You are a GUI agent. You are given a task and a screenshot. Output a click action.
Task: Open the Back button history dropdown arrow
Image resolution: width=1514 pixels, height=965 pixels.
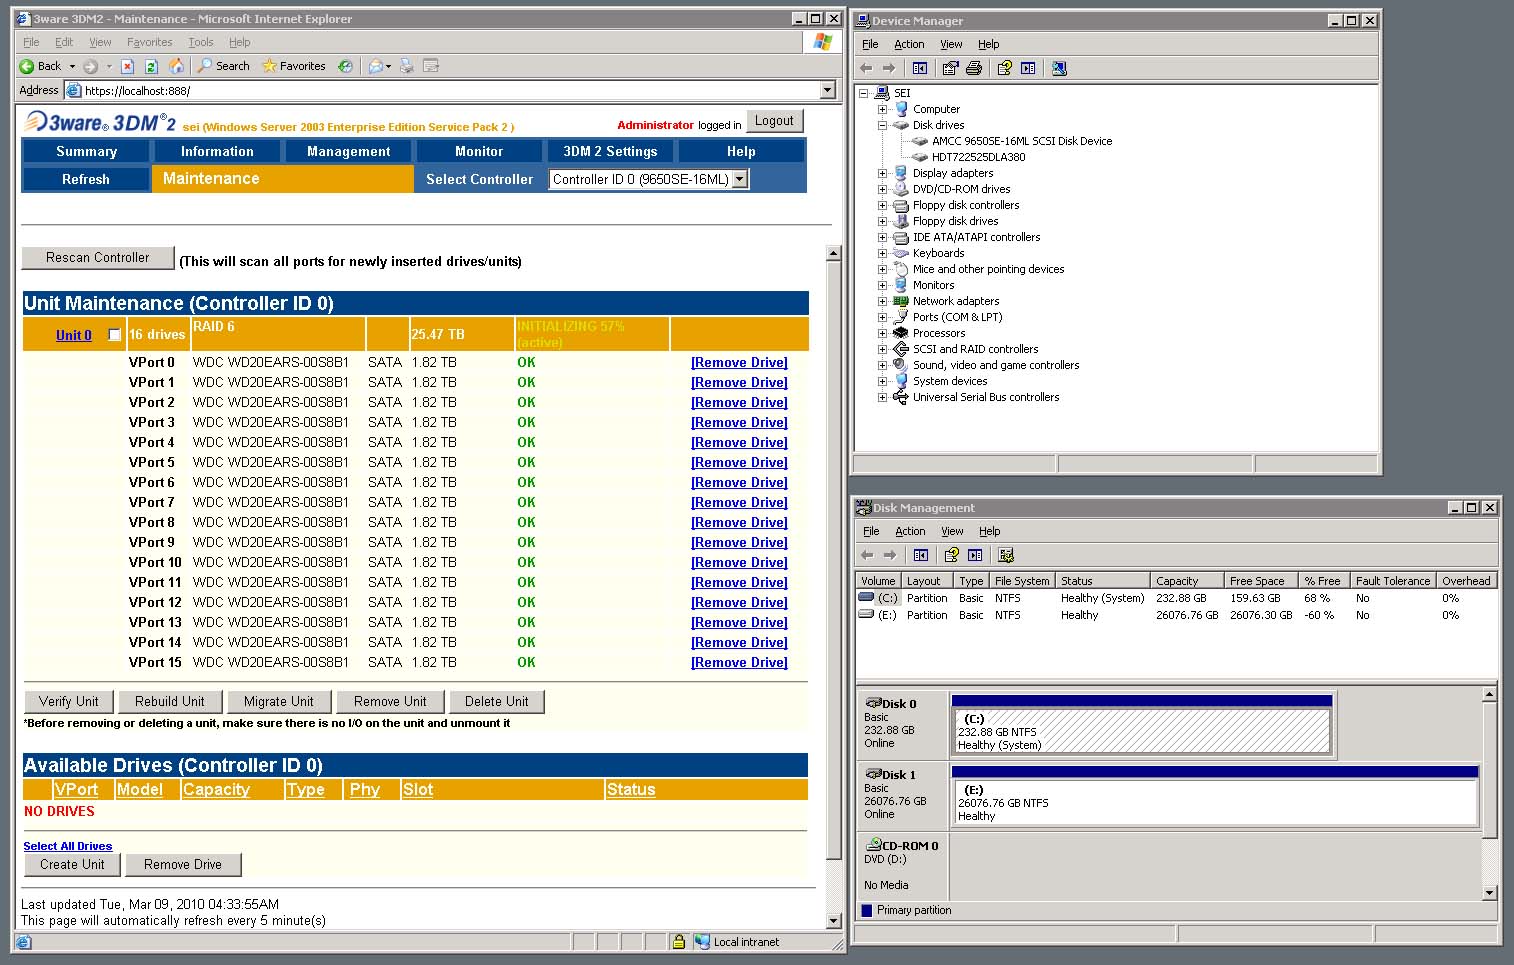pyautogui.click(x=72, y=66)
